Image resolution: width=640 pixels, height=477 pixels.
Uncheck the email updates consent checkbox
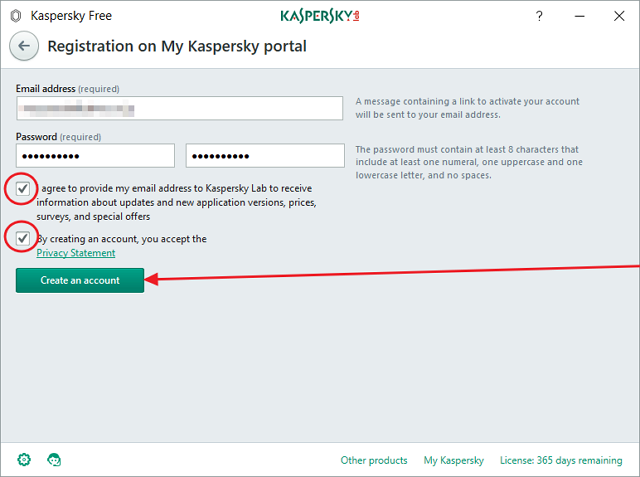23,188
